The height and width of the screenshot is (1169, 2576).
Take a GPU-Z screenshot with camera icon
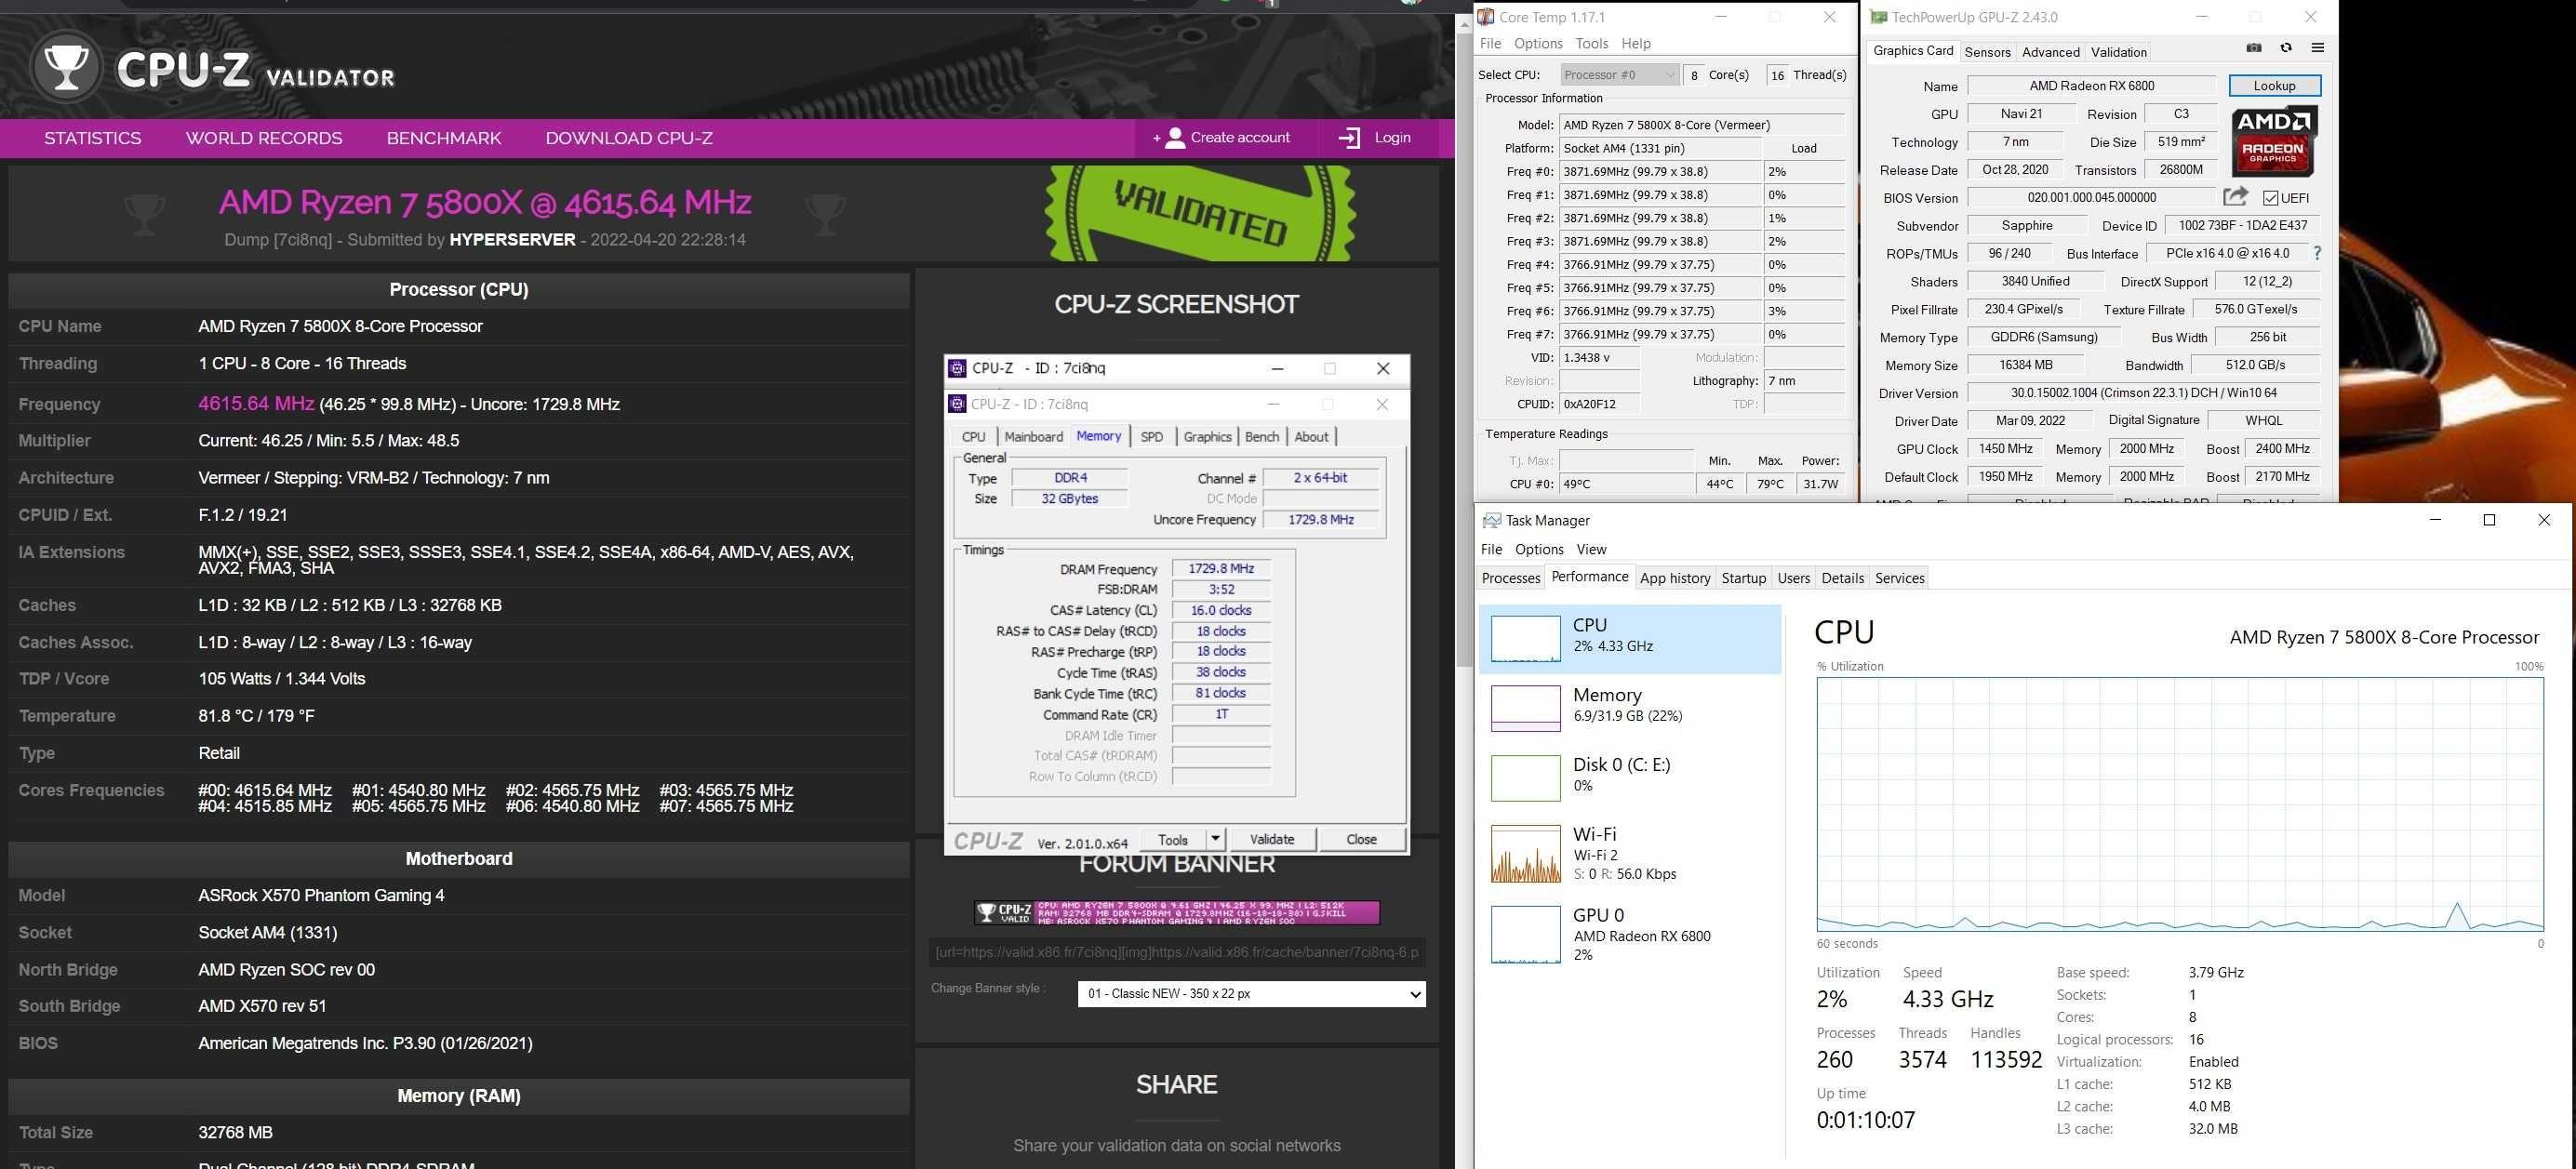tap(2254, 48)
